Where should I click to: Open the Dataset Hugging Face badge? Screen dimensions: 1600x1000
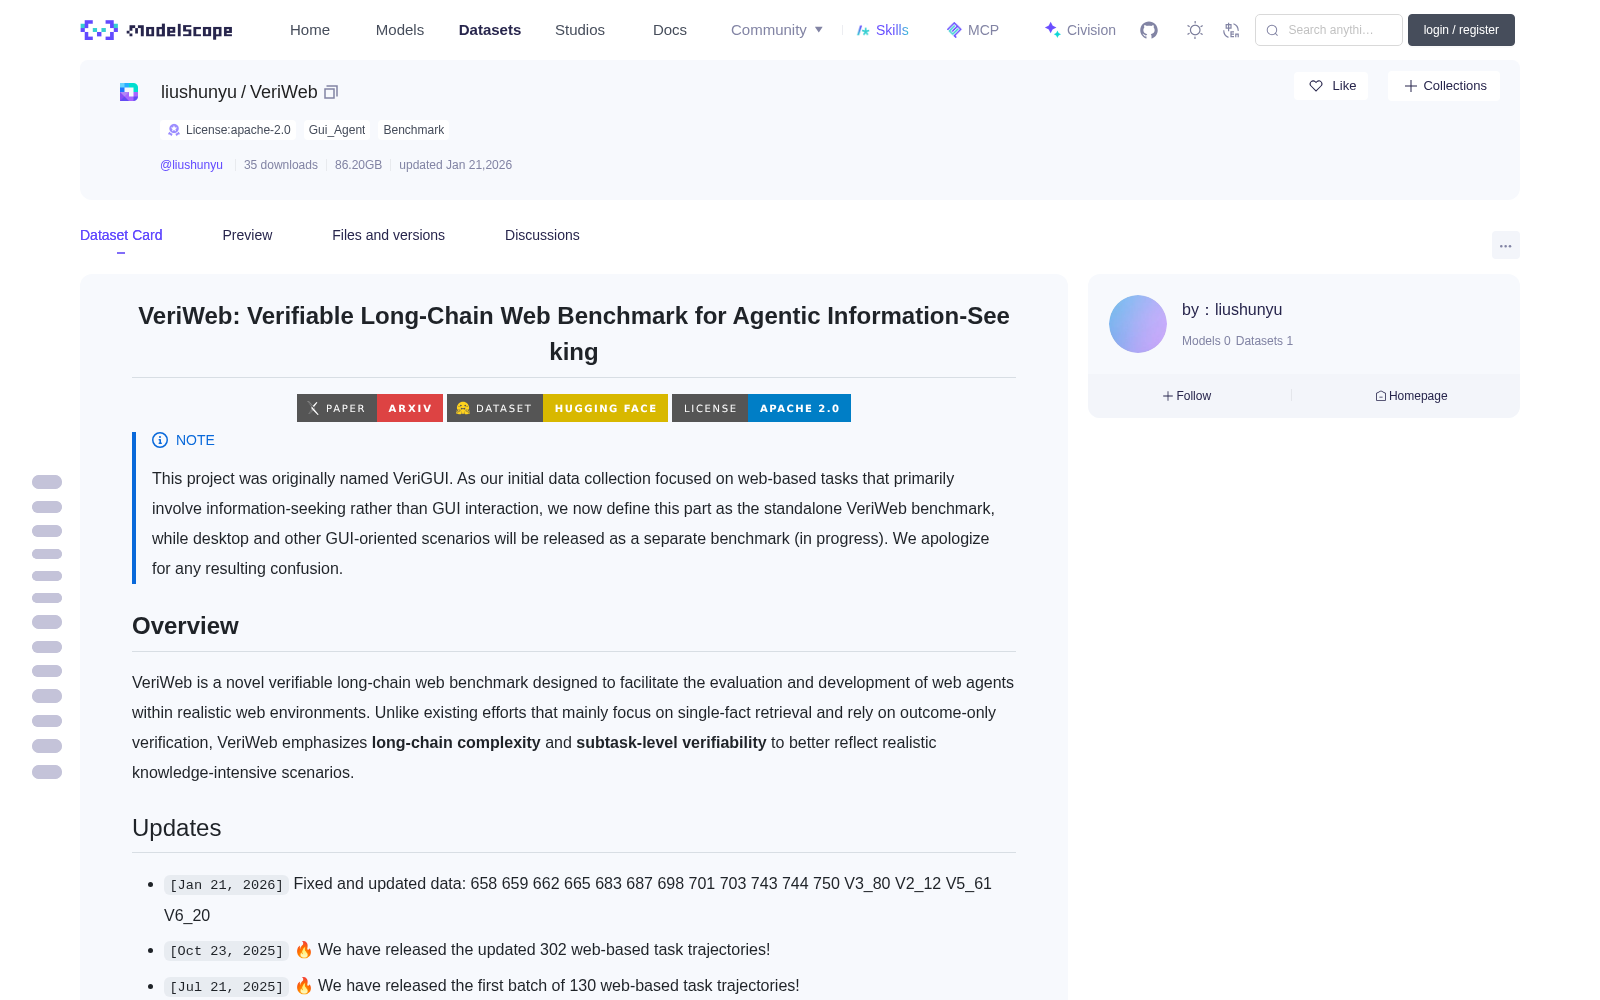pos(557,408)
